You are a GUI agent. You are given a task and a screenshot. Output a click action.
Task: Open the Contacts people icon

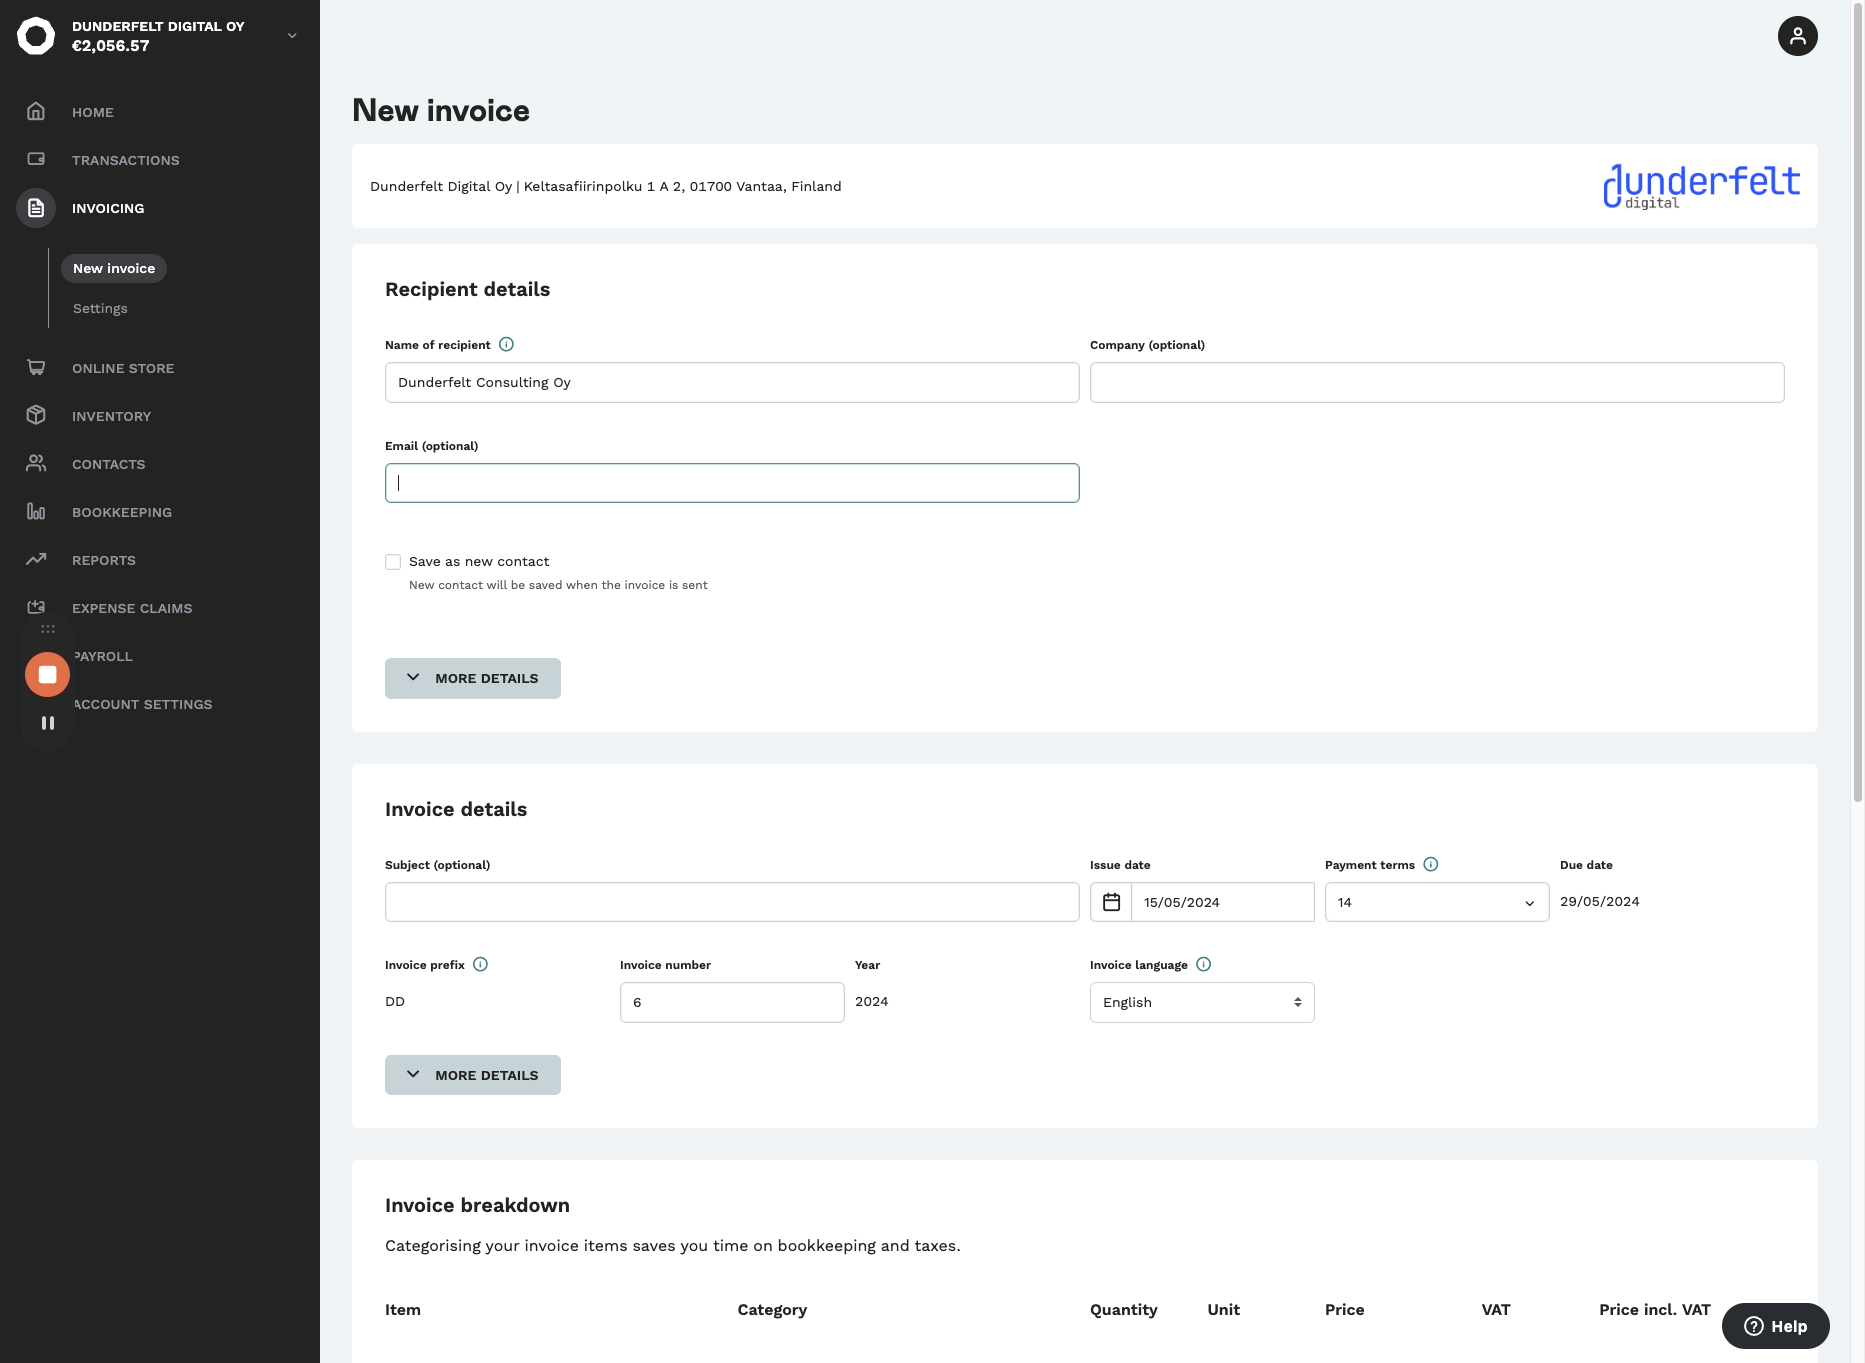(x=36, y=463)
